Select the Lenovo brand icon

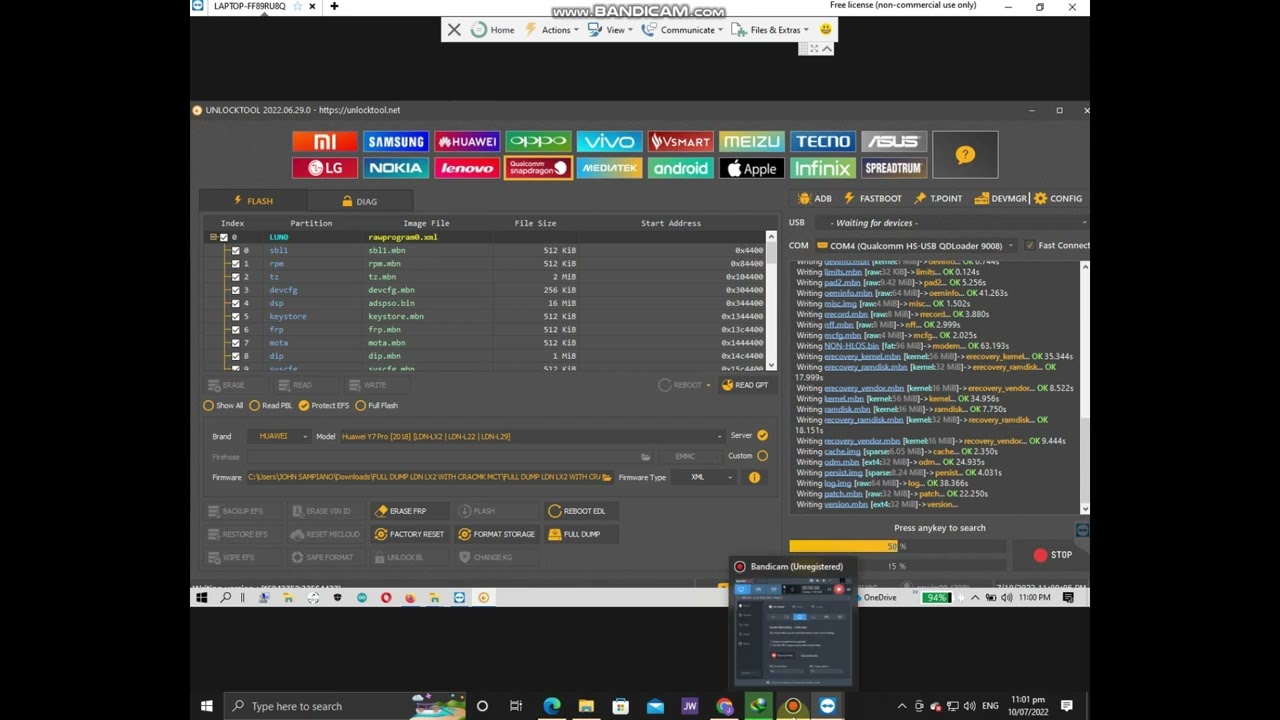466,168
